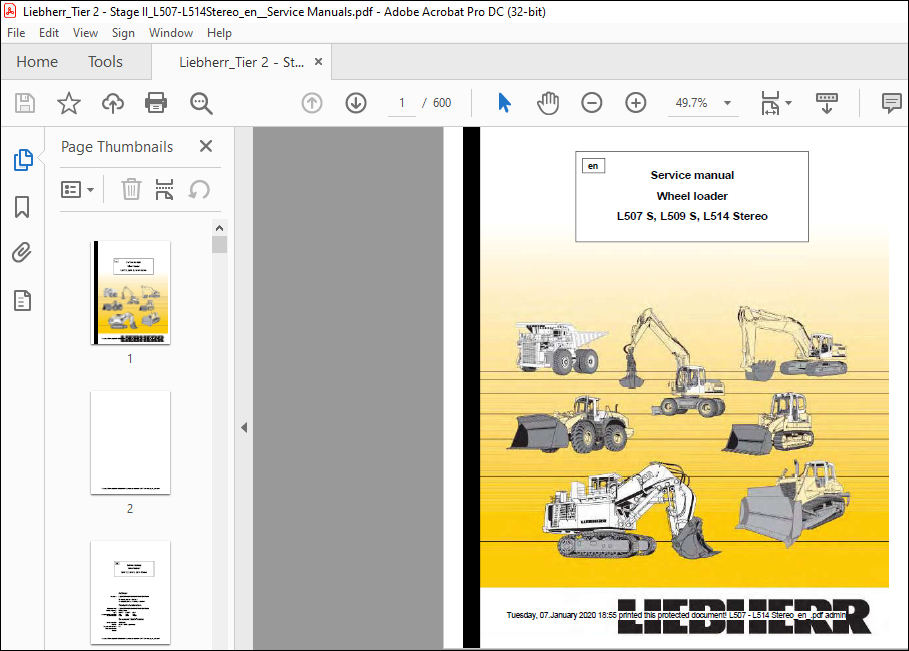Rotate page with the rotate icon
Image resolution: width=909 pixels, height=651 pixels.
(x=199, y=190)
